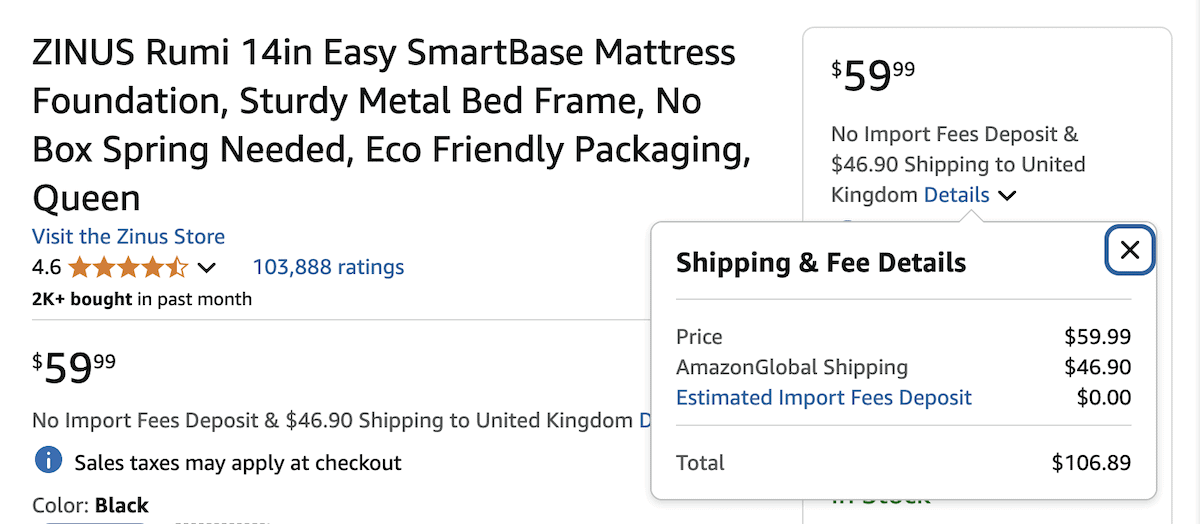
Task: Click the blue info icon beside sales taxes
Action: (48, 461)
